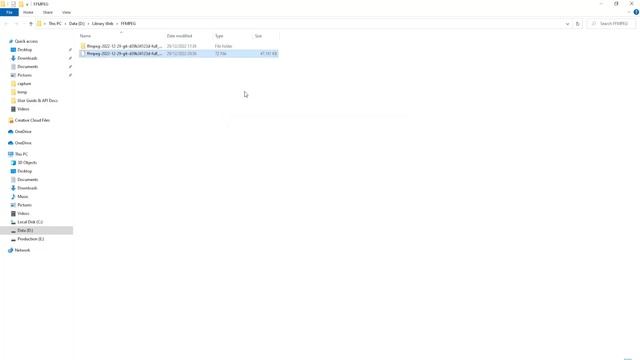
Task: Click the FFMPEG breadcrumb in address bar
Action: [x=128, y=24]
